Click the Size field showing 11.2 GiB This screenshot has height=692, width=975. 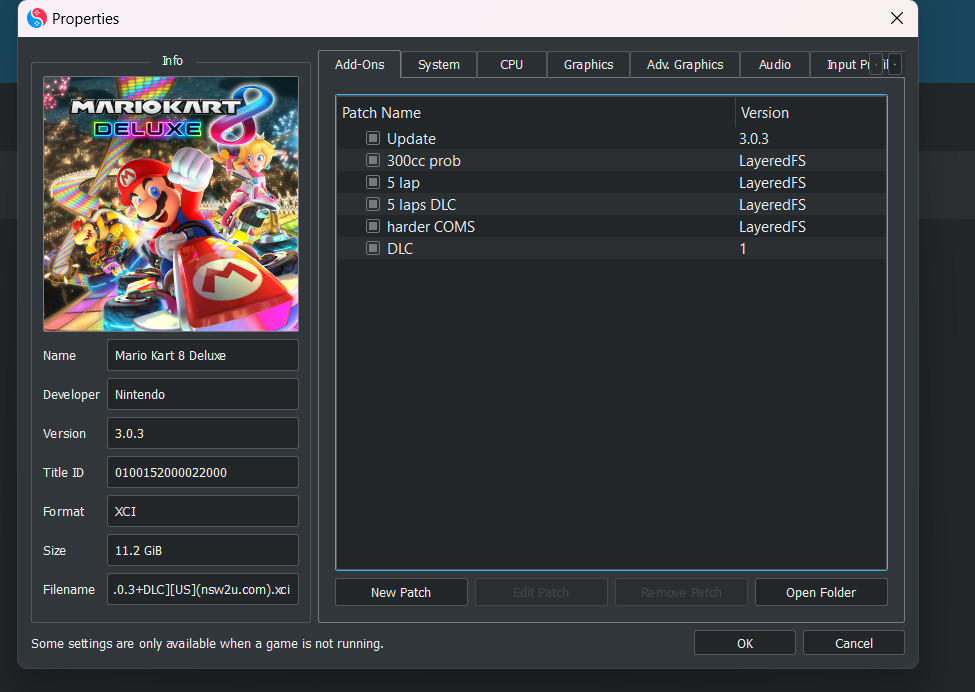tap(203, 550)
